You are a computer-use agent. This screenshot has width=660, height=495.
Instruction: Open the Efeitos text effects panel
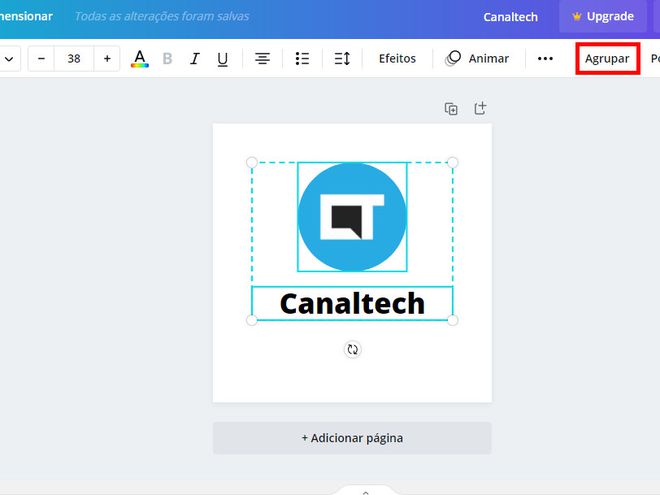[x=397, y=59]
